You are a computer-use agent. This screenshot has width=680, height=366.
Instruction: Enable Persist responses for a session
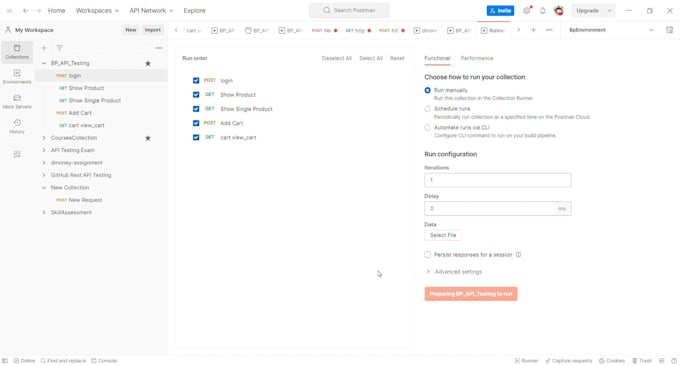[x=428, y=255]
